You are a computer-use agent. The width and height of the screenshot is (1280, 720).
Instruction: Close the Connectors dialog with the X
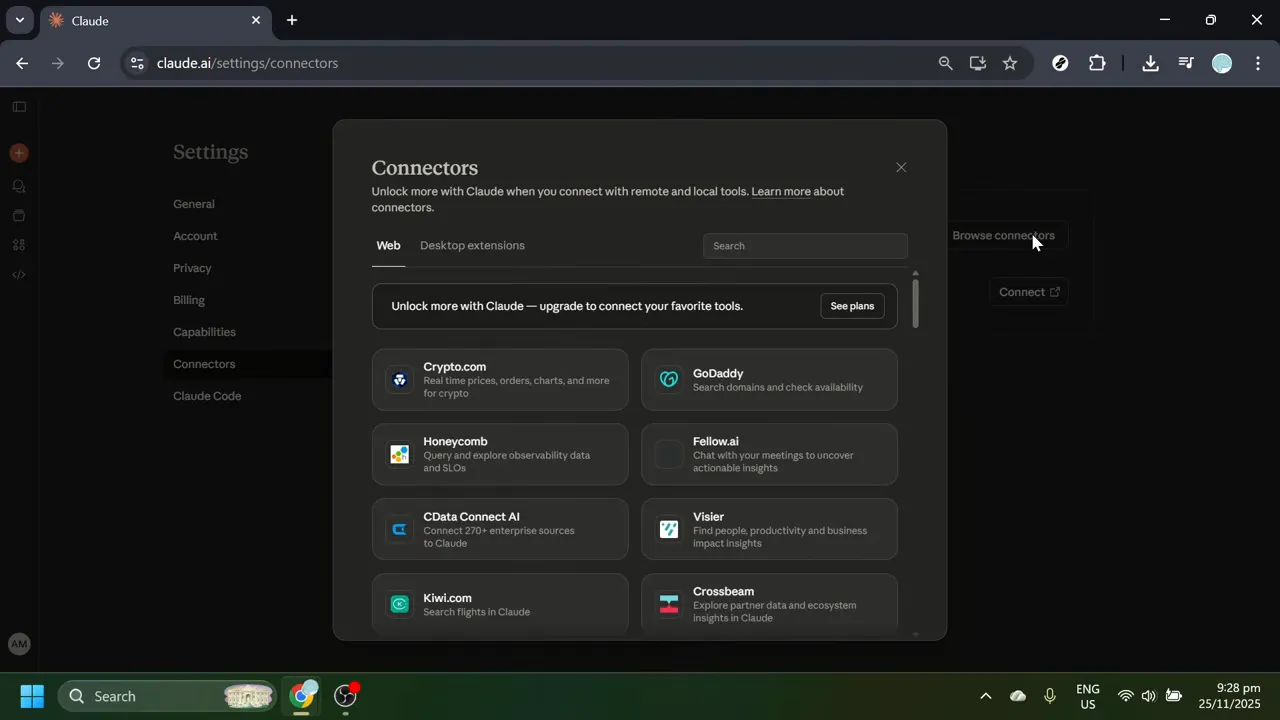(901, 167)
